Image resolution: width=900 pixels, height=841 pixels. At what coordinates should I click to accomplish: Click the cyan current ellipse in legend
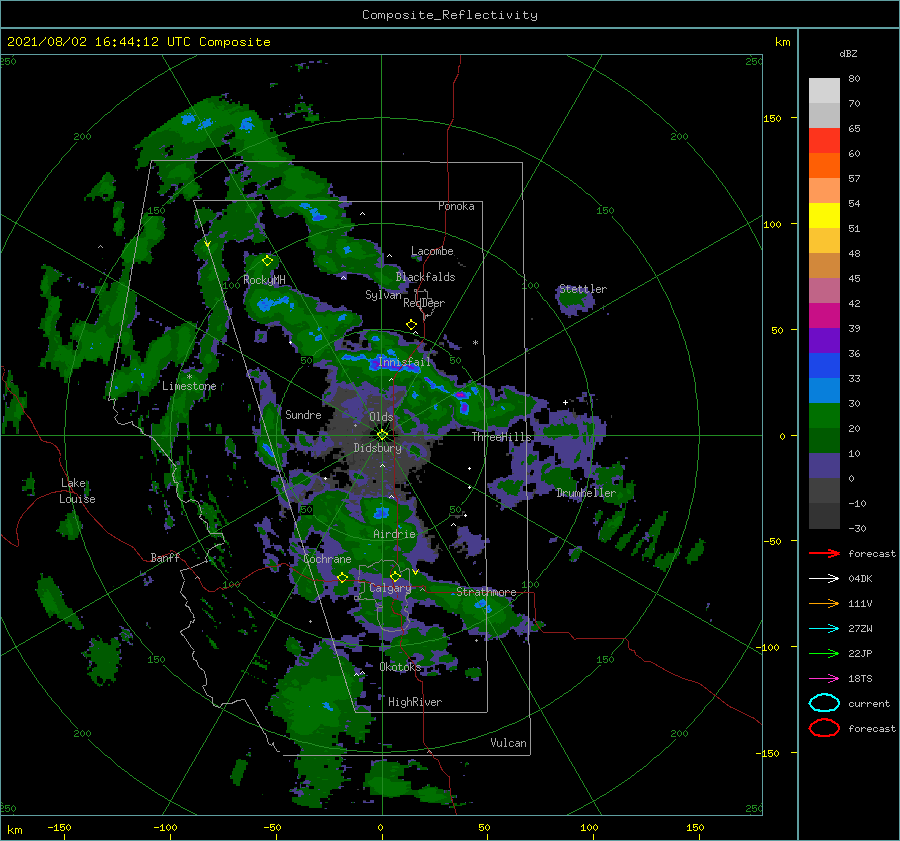point(824,703)
